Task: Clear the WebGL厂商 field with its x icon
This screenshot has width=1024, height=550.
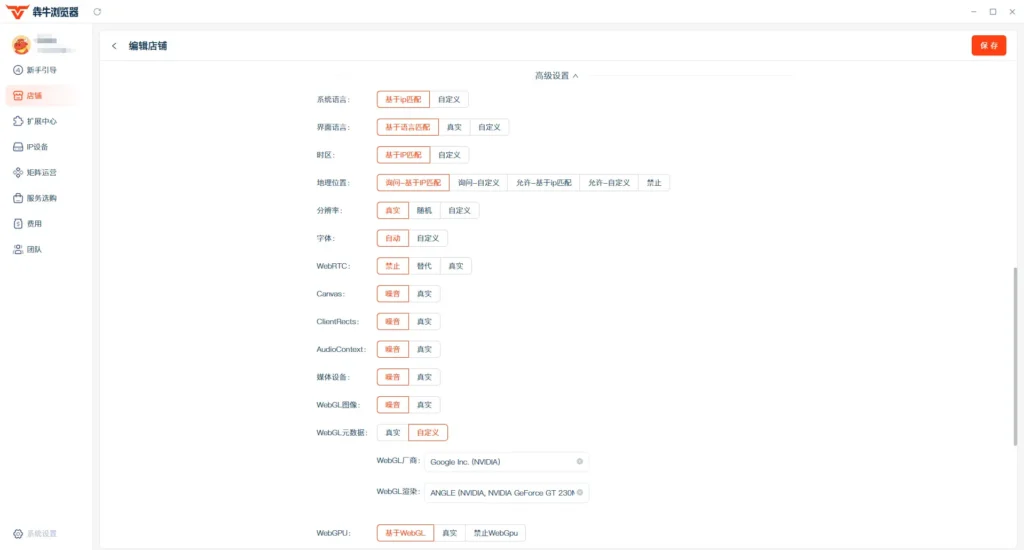Action: point(579,461)
